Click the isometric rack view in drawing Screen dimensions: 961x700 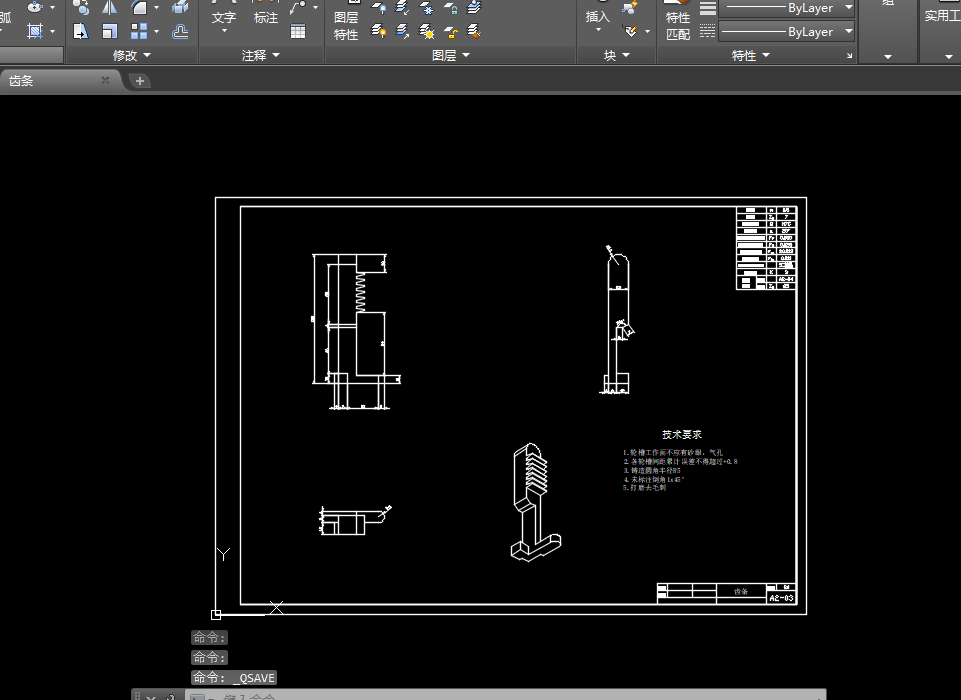(535, 502)
